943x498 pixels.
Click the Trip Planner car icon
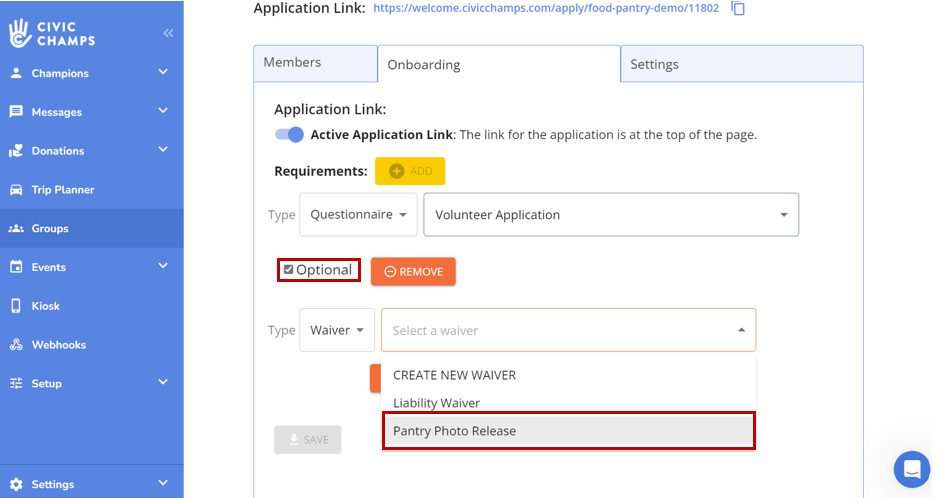point(16,190)
